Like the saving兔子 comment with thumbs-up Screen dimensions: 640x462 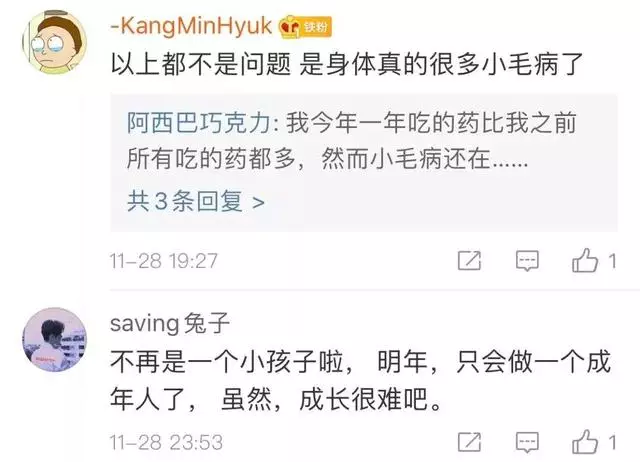click(584, 441)
